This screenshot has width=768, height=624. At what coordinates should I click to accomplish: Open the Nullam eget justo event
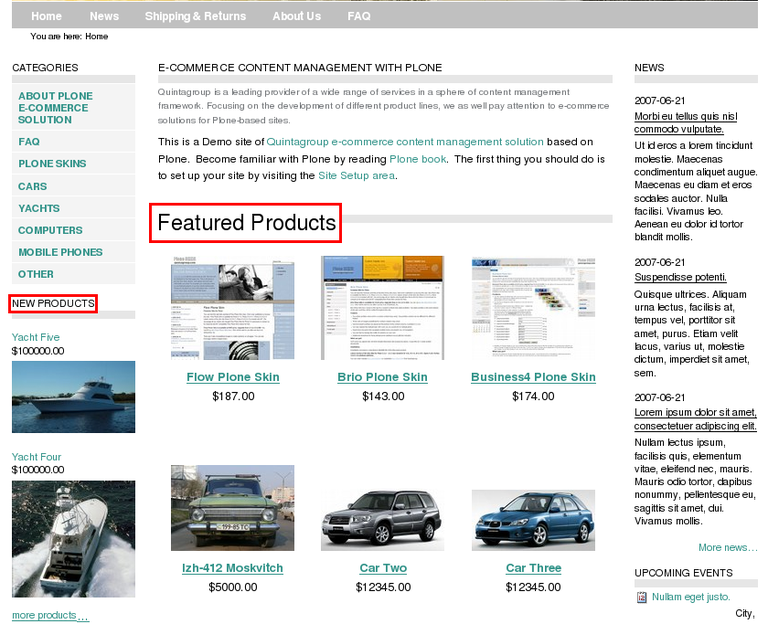tap(691, 597)
